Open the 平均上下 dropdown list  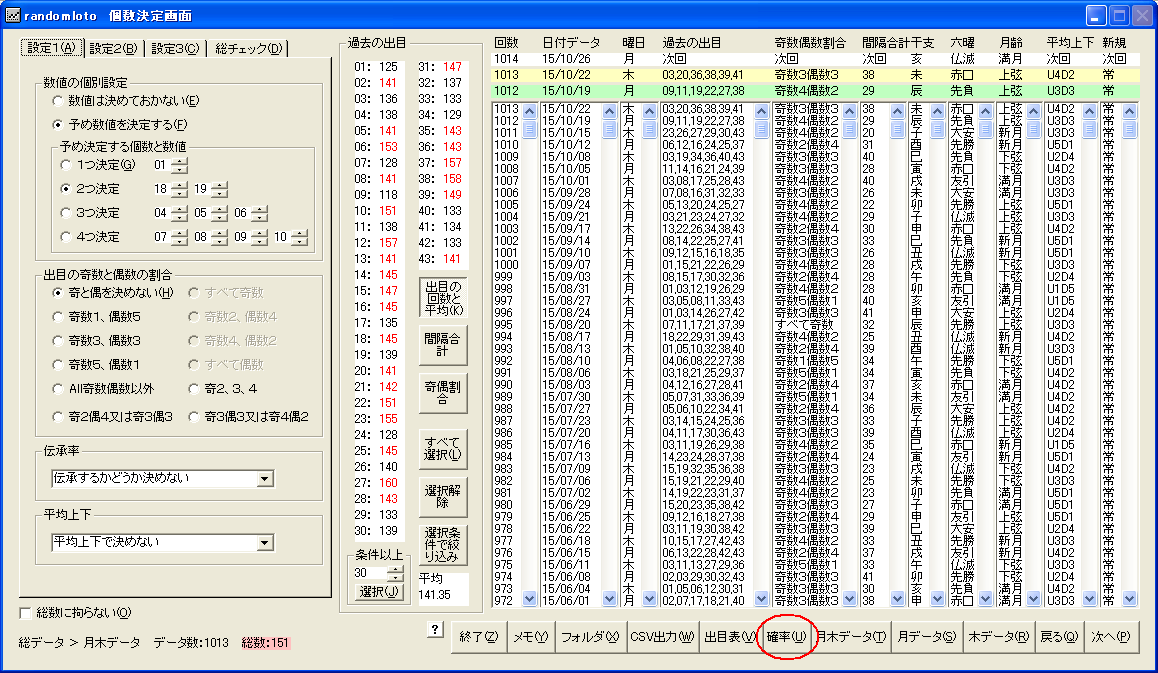pyautogui.click(x=265, y=543)
